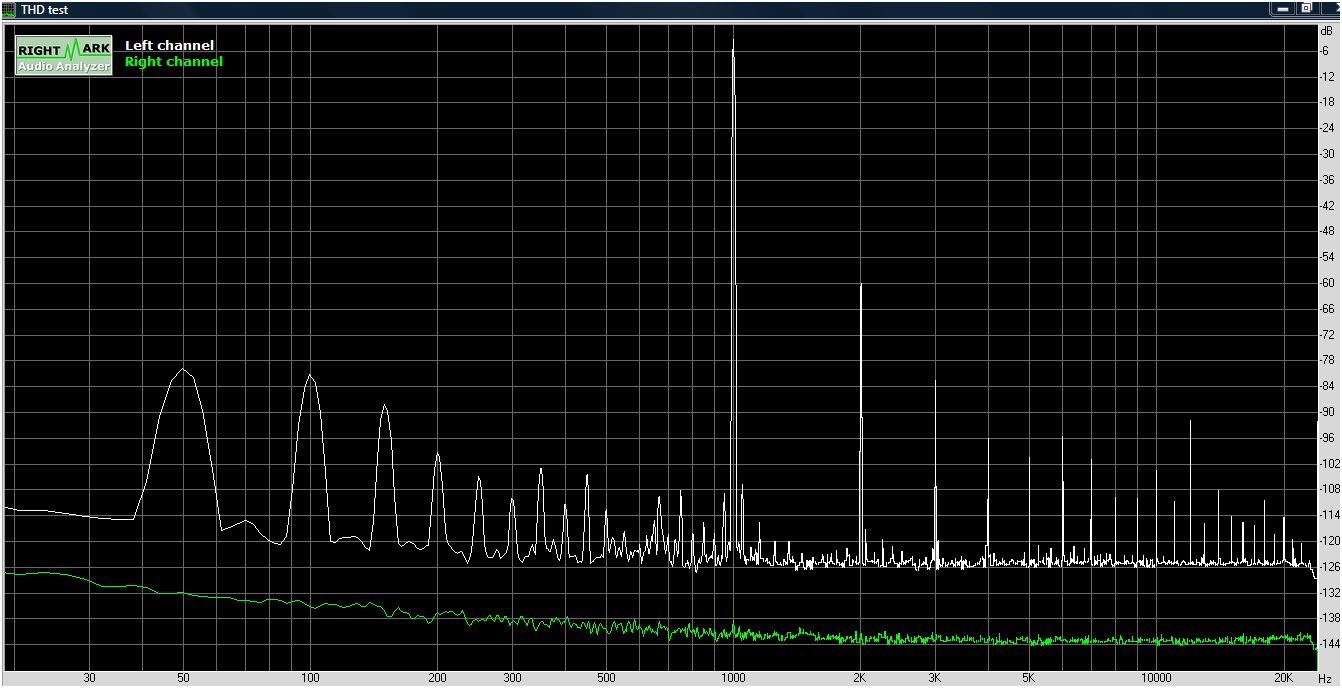This screenshot has height=688, width=1342.
Task: Click the -60 dB axis label
Action: [1326, 283]
